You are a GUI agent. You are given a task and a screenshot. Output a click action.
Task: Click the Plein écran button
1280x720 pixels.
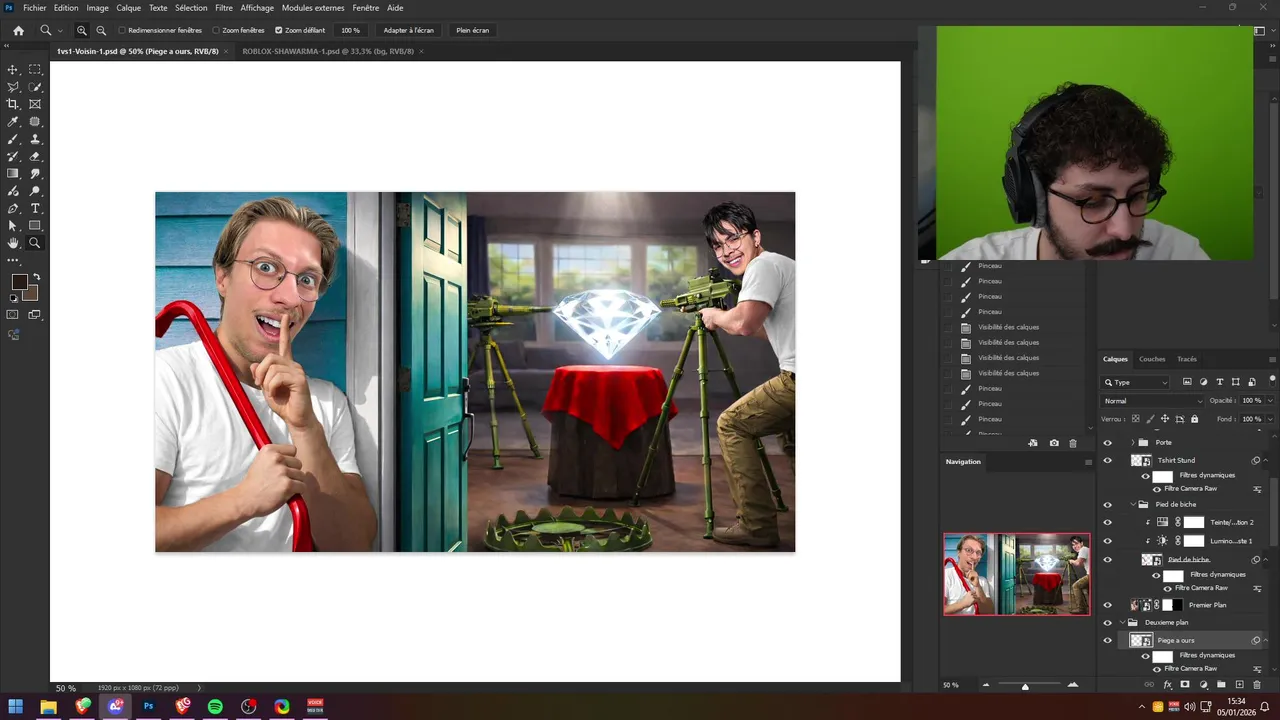coord(473,30)
